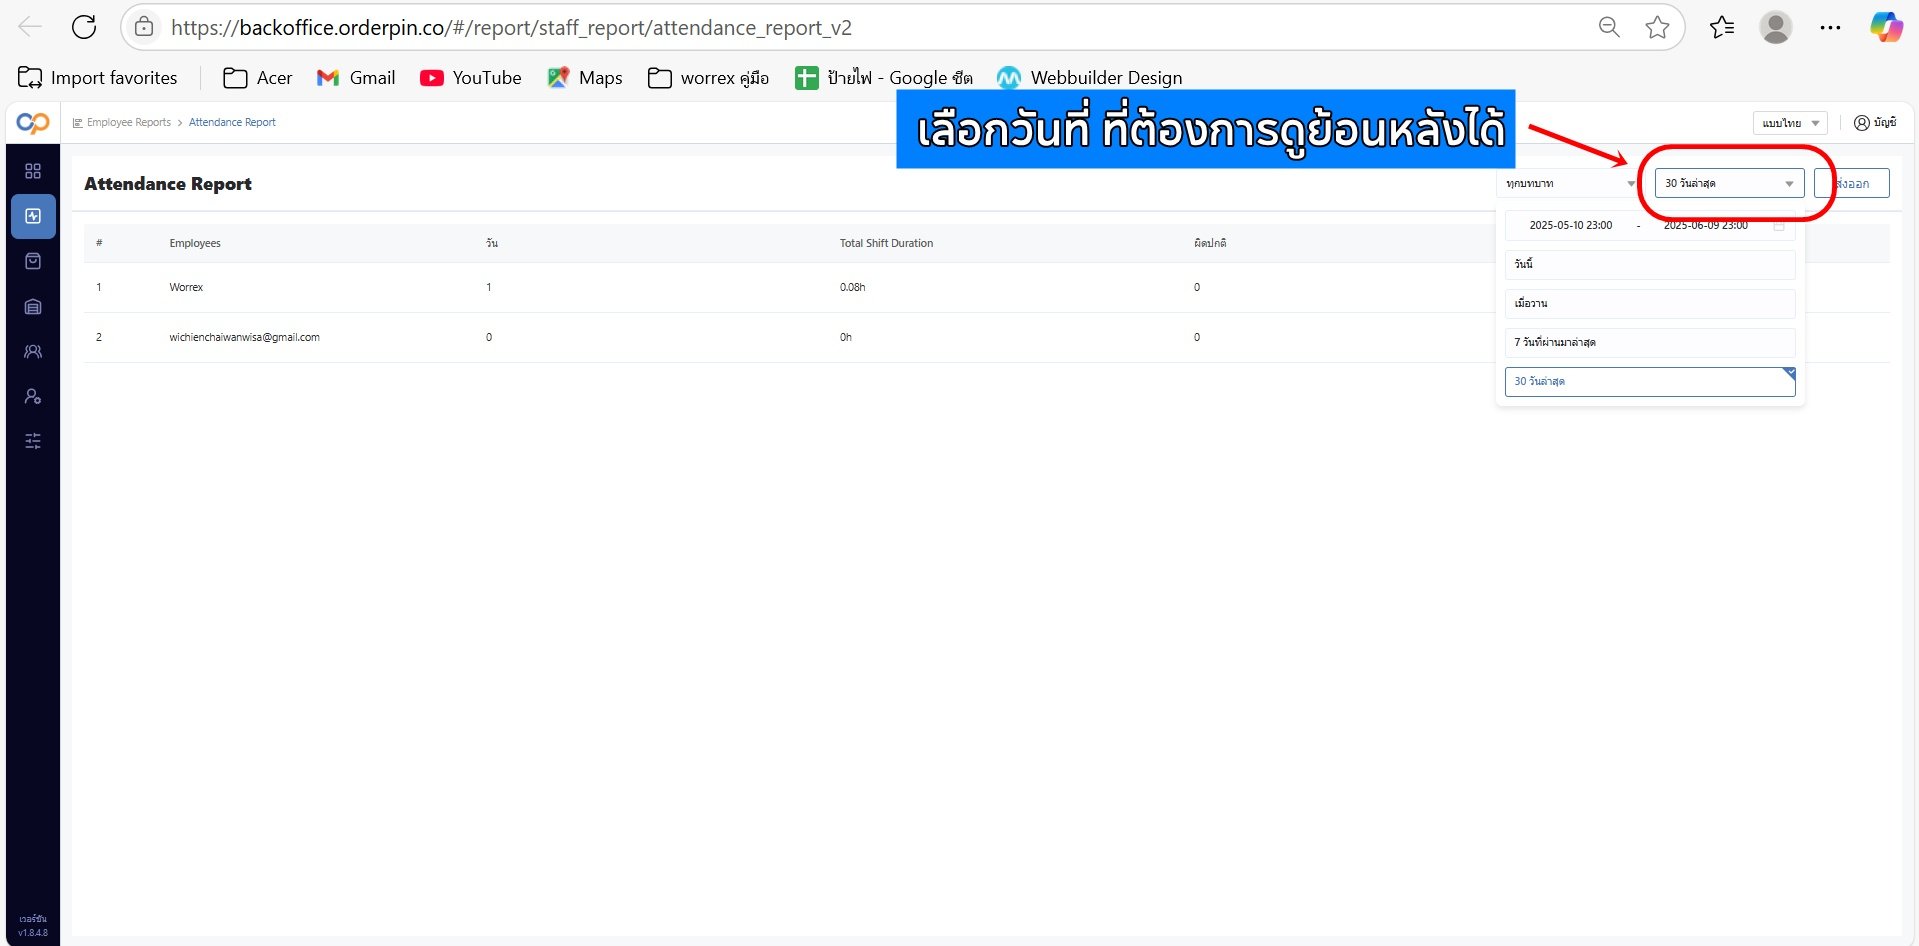The width and height of the screenshot is (1919, 946).
Task: Click the Total Shift Duration column header
Action: 886,243
